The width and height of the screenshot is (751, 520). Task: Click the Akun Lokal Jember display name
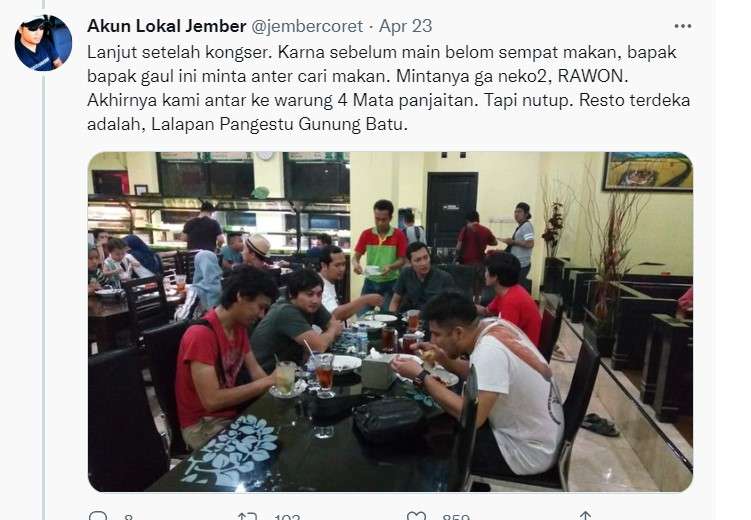click(167, 26)
